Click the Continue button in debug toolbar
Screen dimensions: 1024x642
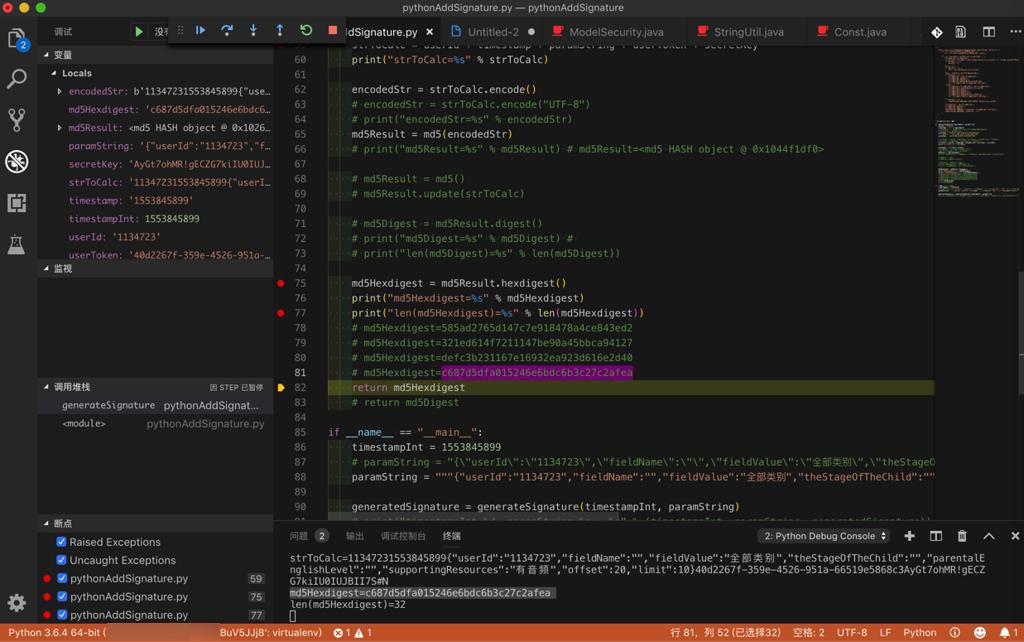pos(201,31)
